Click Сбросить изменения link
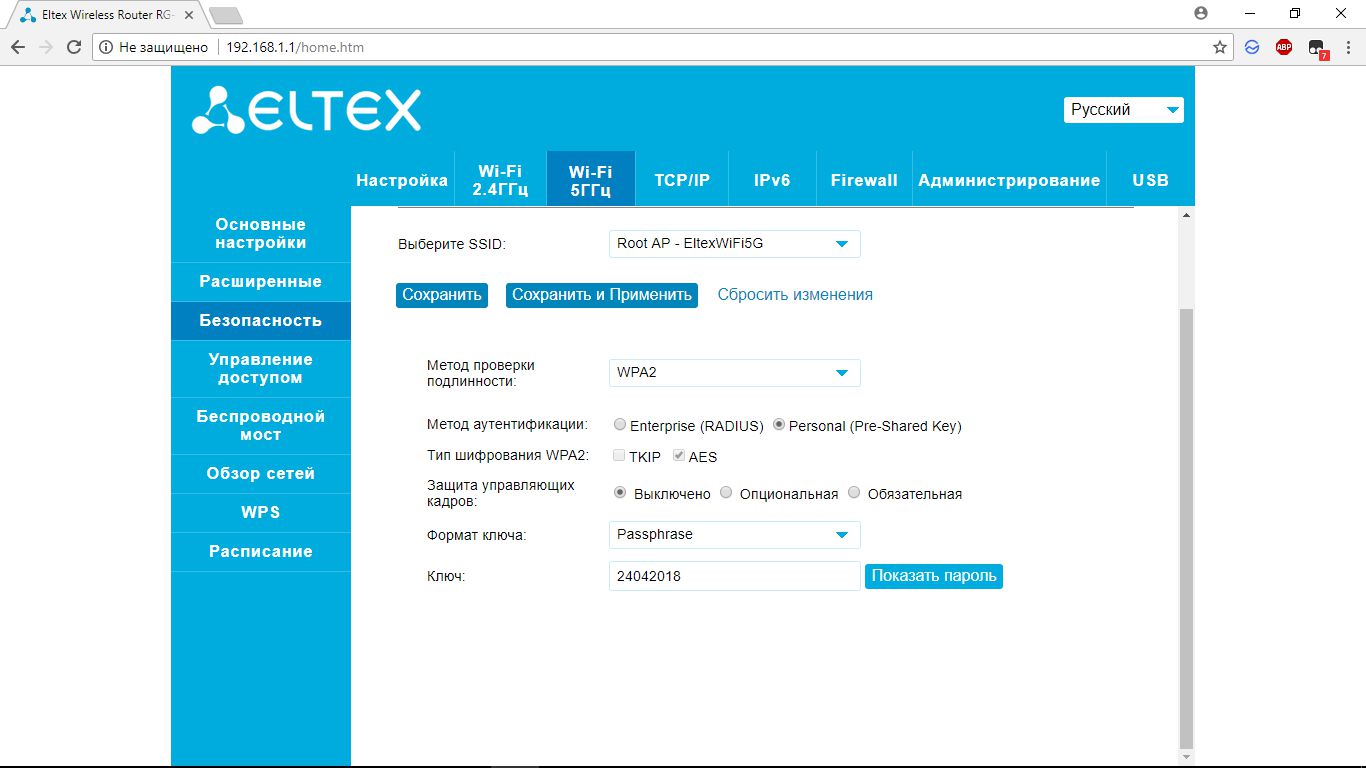The image size is (1366, 768). point(795,295)
